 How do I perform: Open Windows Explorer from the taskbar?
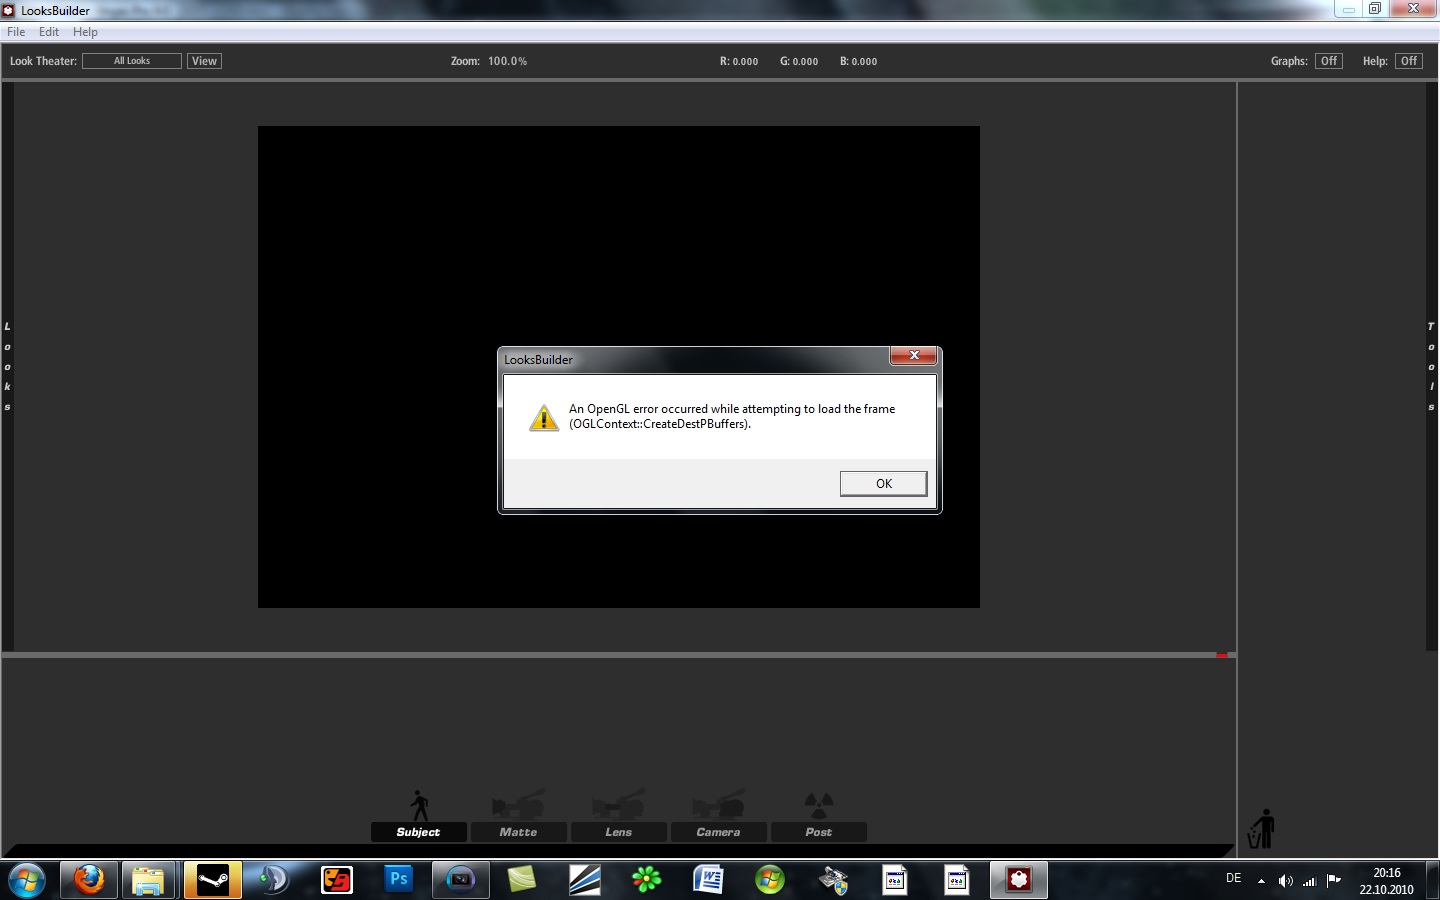coord(149,880)
